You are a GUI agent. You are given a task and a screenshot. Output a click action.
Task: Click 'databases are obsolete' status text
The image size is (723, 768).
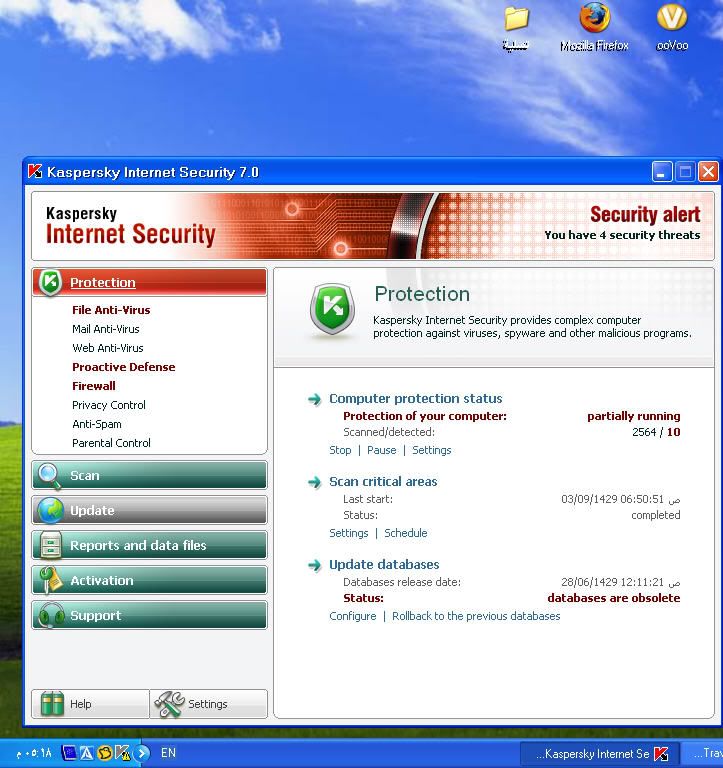click(614, 598)
